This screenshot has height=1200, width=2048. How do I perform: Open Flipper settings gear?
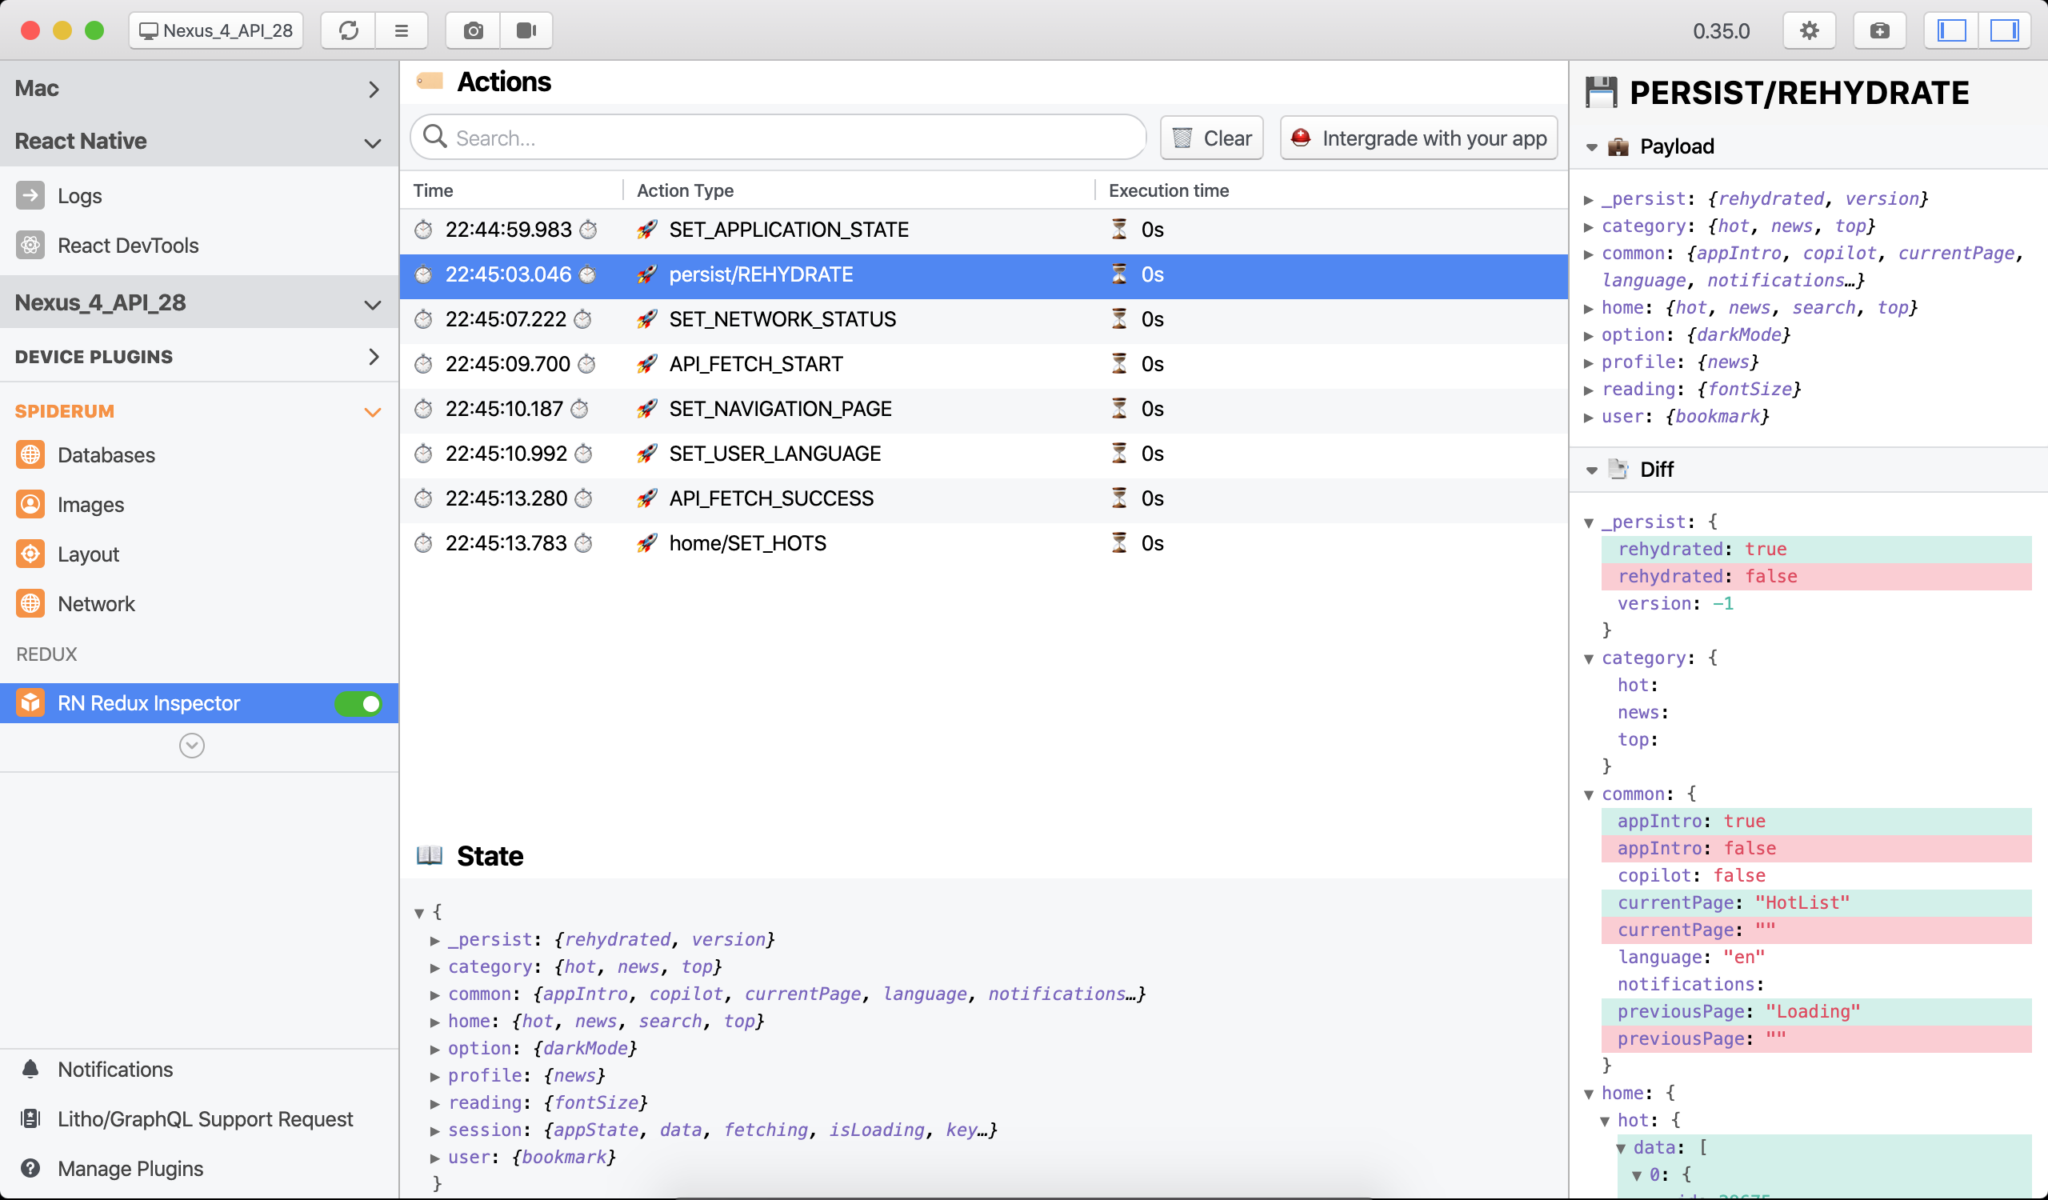[1808, 30]
